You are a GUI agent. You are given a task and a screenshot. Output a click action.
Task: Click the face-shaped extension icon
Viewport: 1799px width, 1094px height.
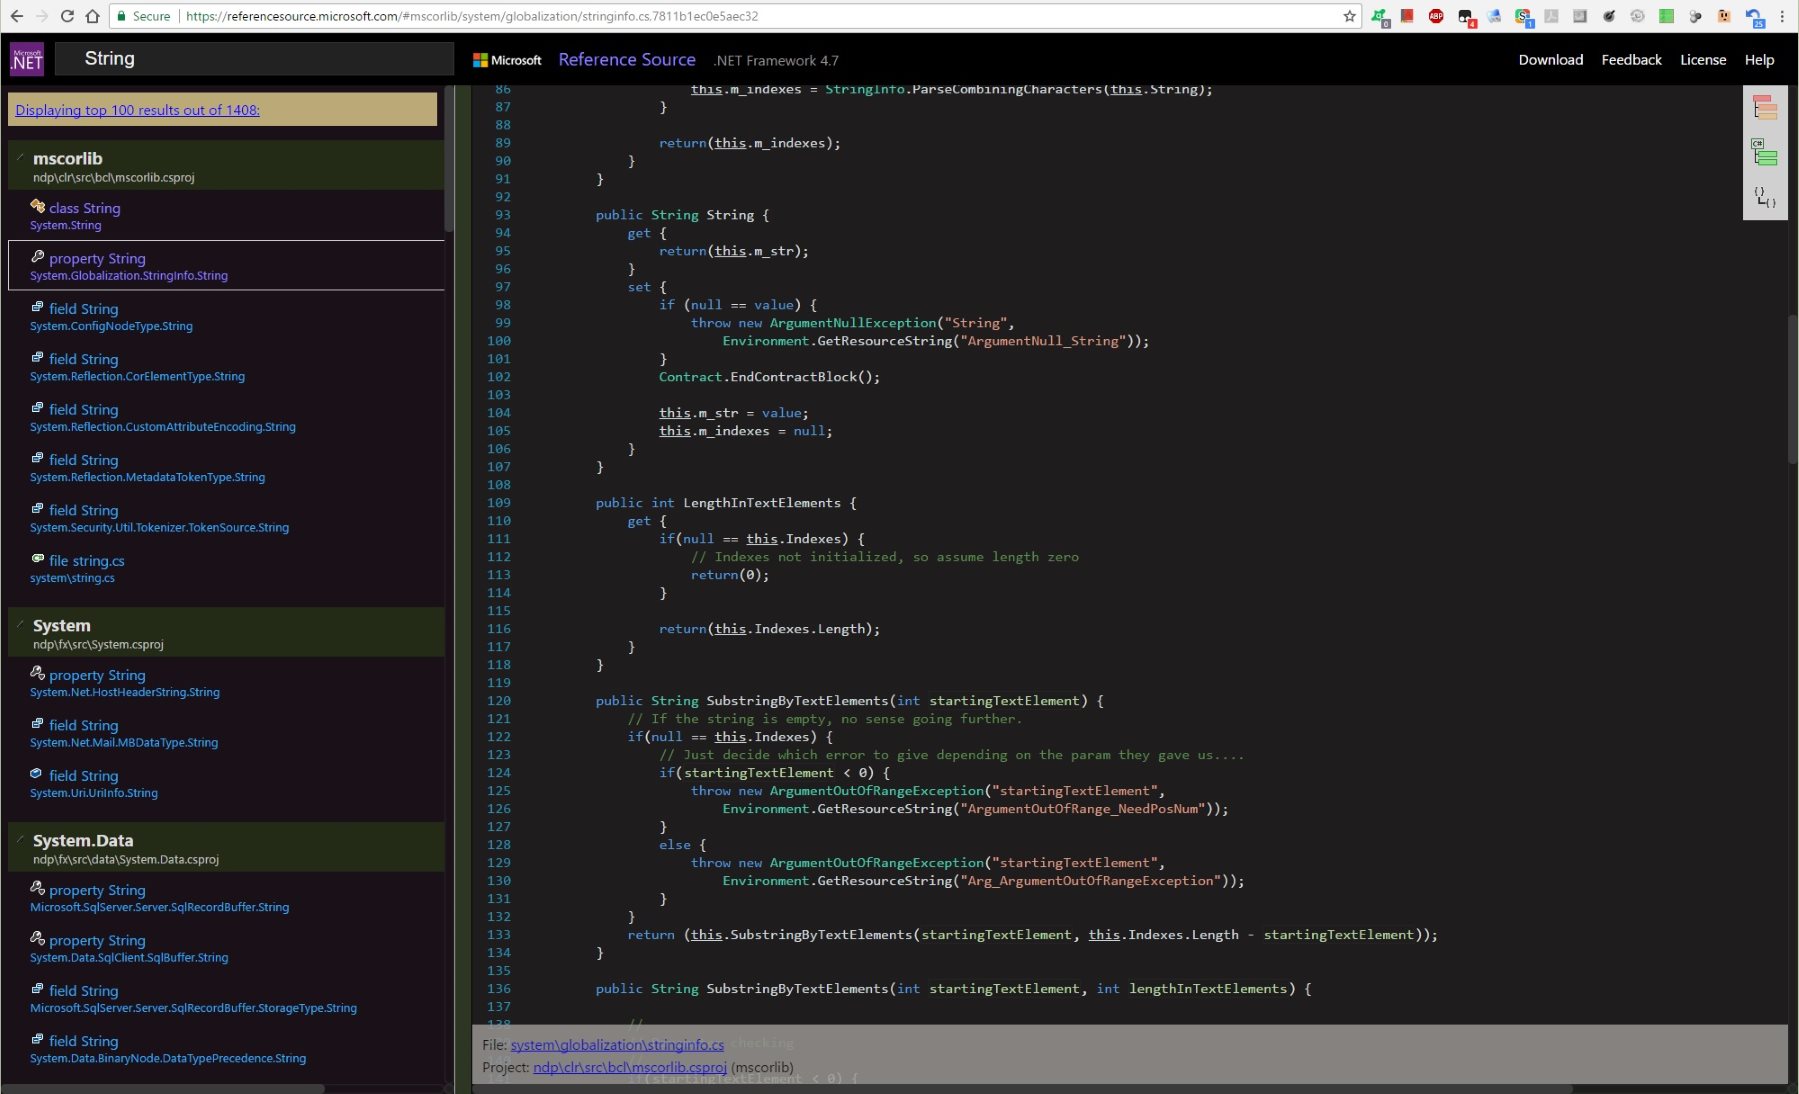1724,16
